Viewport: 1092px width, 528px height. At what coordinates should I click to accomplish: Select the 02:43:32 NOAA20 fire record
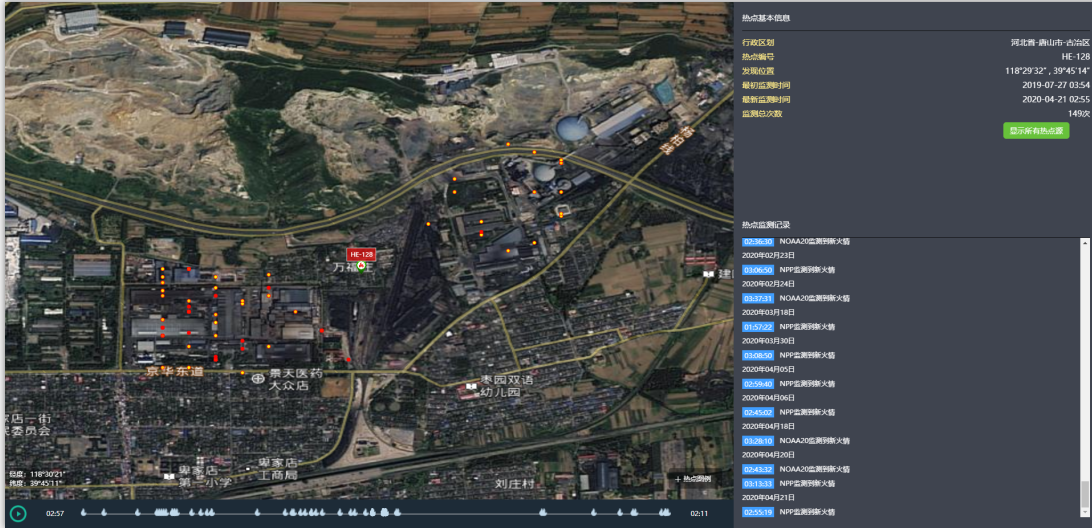[758, 469]
